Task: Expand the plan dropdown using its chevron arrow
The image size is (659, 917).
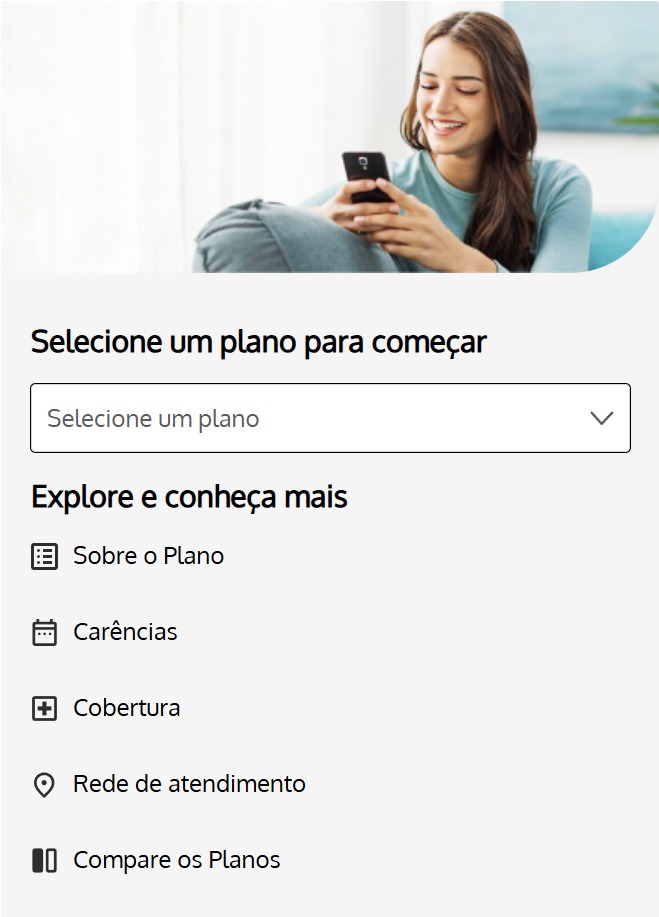Action: pos(601,418)
